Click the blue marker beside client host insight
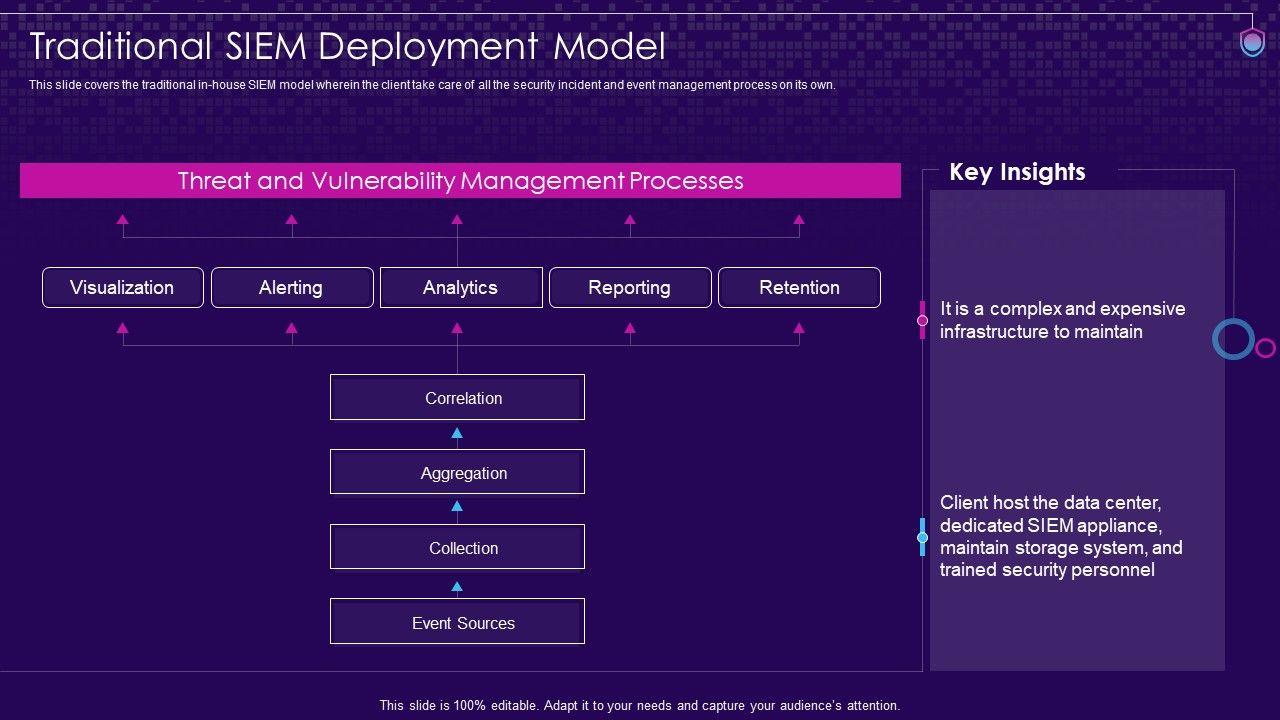 click(922, 537)
